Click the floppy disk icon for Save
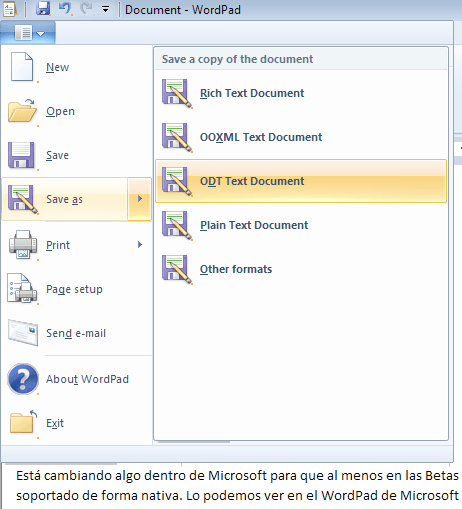 pyautogui.click(x=21, y=155)
